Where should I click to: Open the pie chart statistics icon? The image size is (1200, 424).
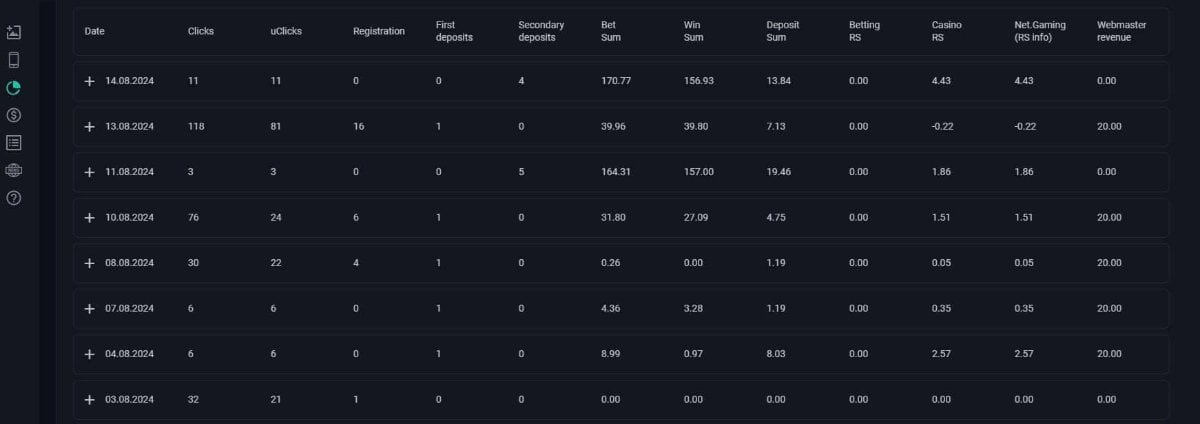pyautogui.click(x=14, y=88)
